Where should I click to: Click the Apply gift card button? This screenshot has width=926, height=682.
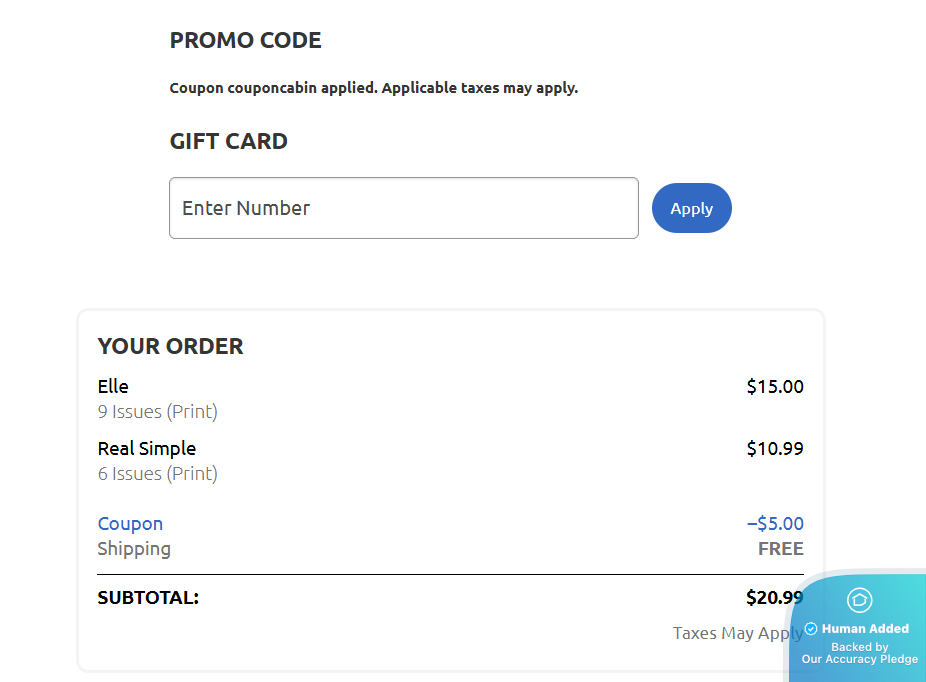691,208
